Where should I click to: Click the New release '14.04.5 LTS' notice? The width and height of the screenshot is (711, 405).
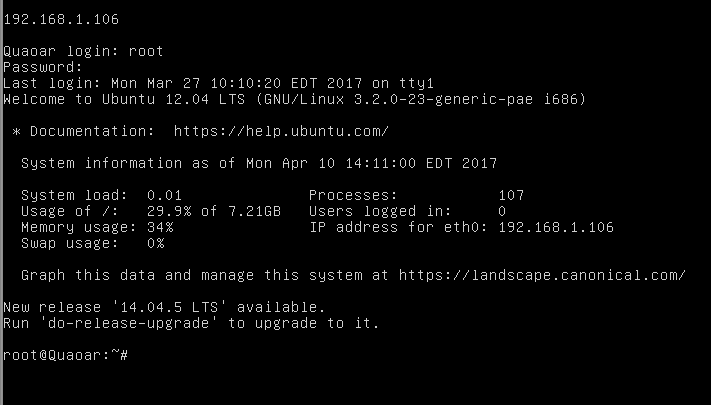(x=164, y=307)
